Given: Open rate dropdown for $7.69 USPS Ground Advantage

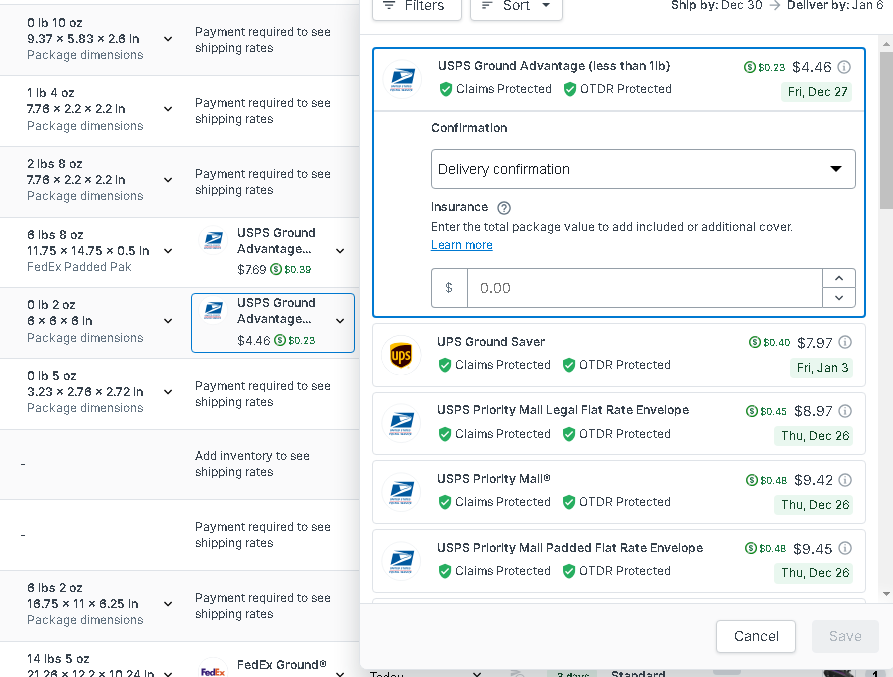Looking at the screenshot, I should point(340,251).
